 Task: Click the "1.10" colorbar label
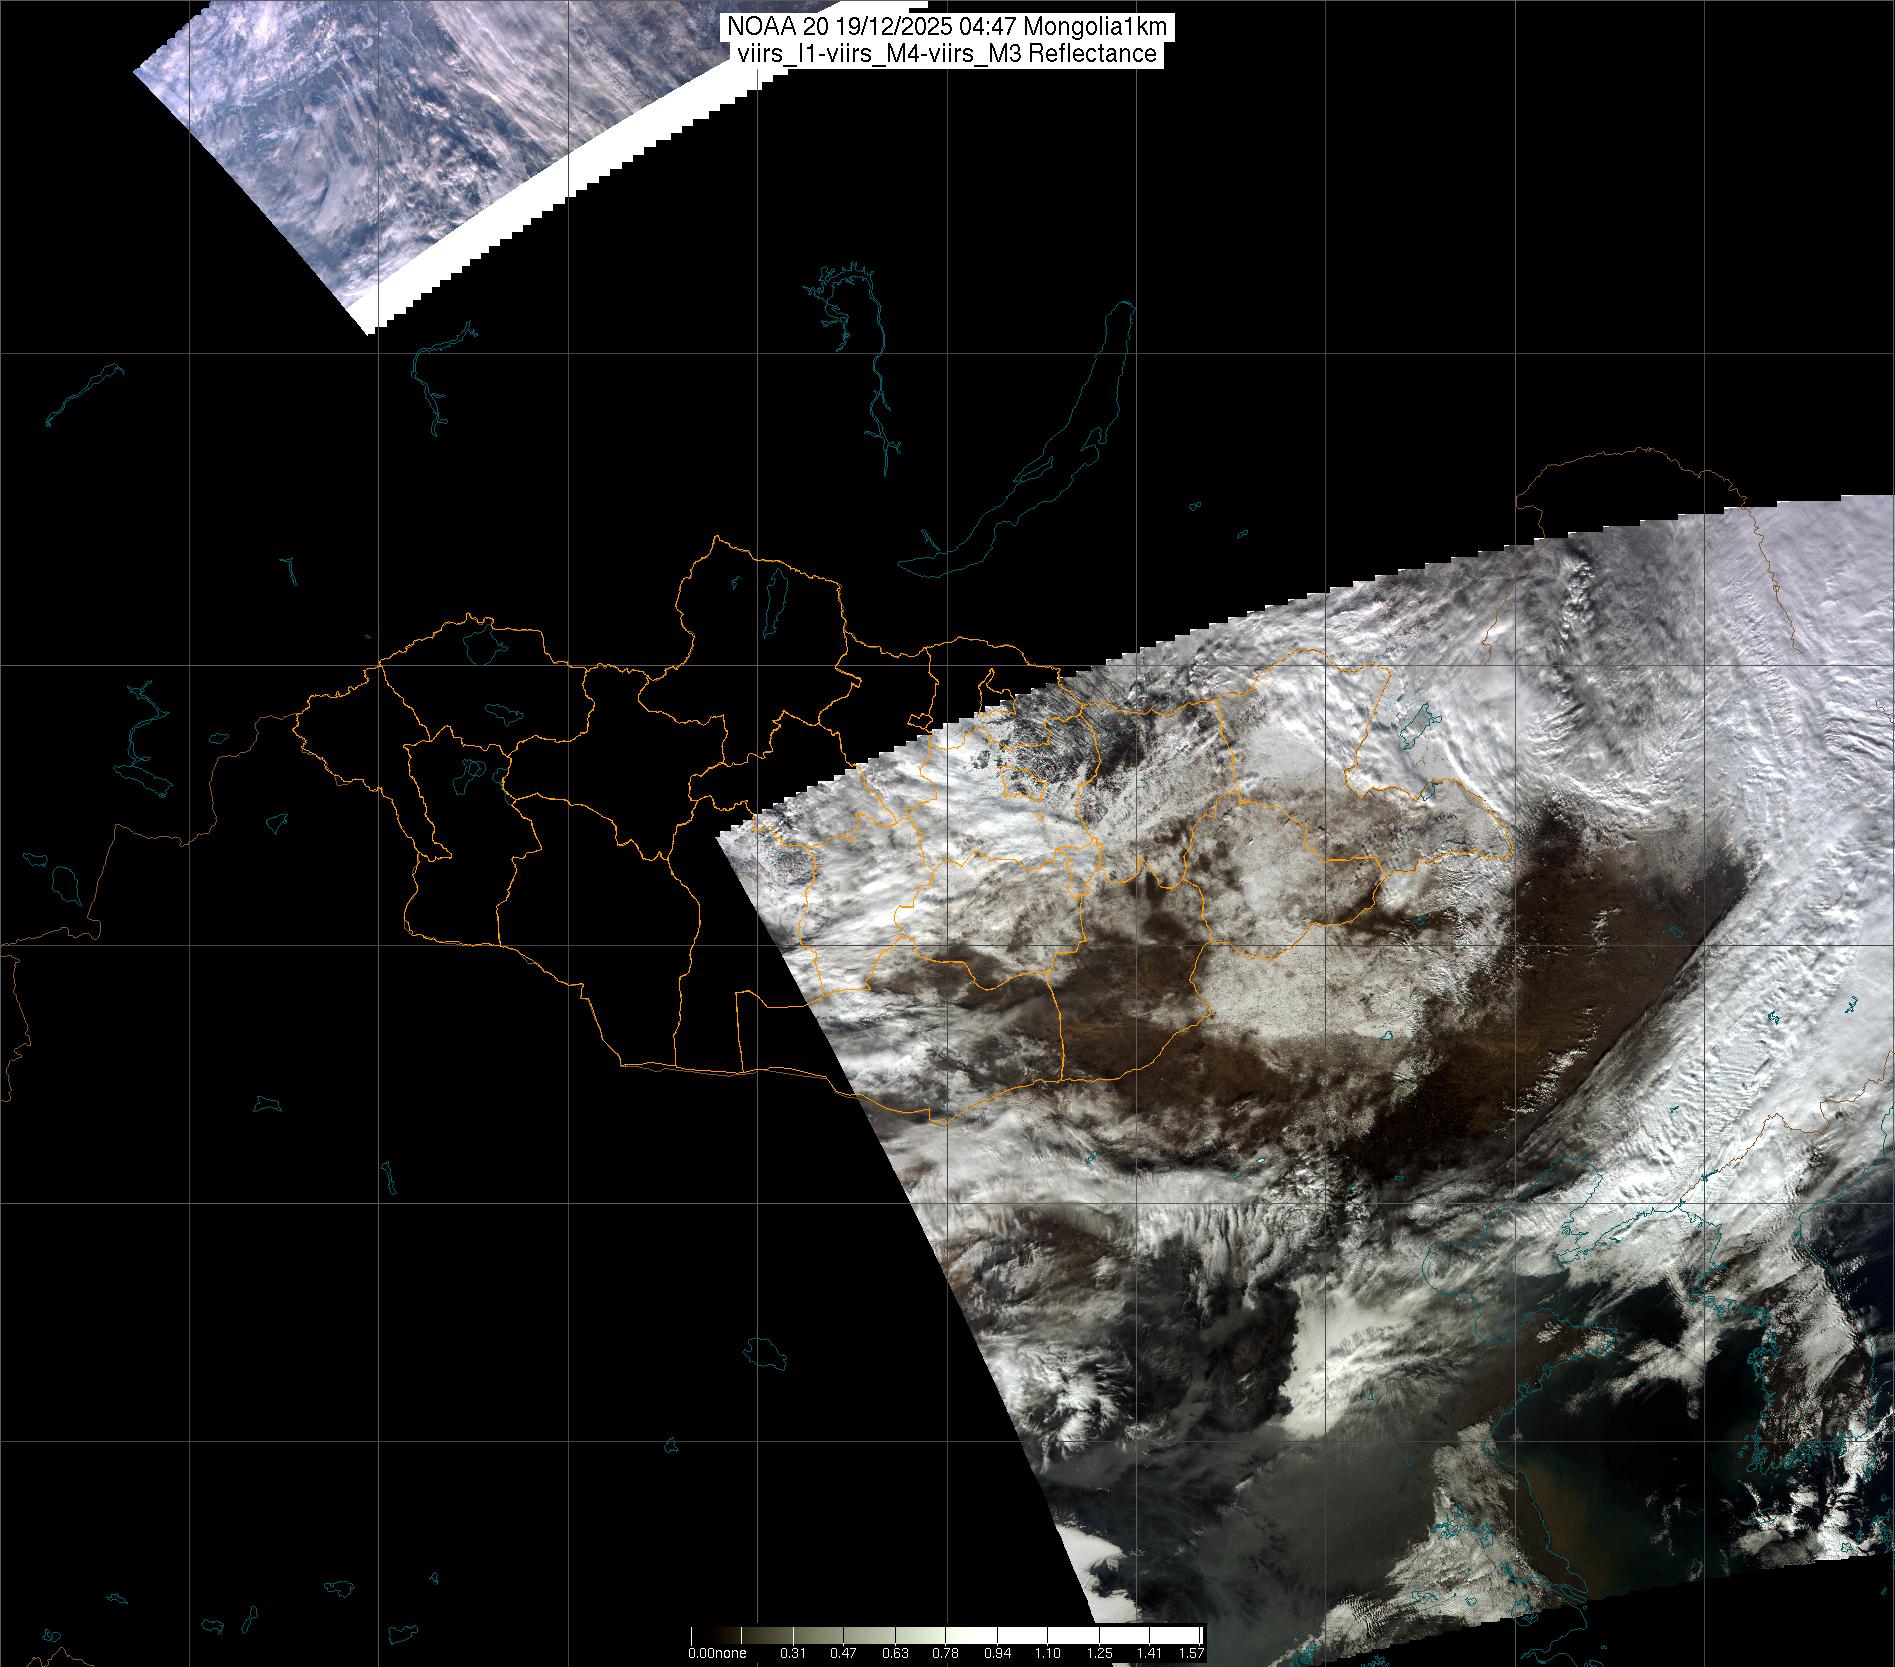pyautogui.click(x=1048, y=1653)
